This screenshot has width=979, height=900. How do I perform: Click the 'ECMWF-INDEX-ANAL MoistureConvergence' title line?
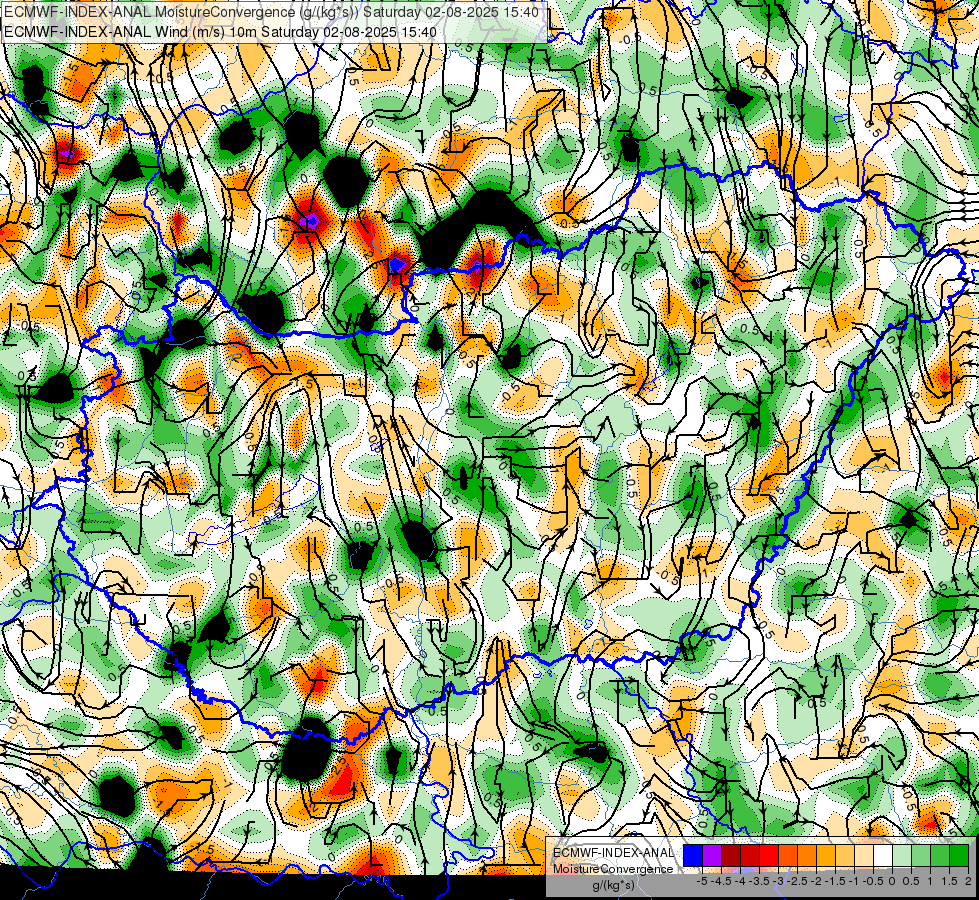(x=272, y=12)
